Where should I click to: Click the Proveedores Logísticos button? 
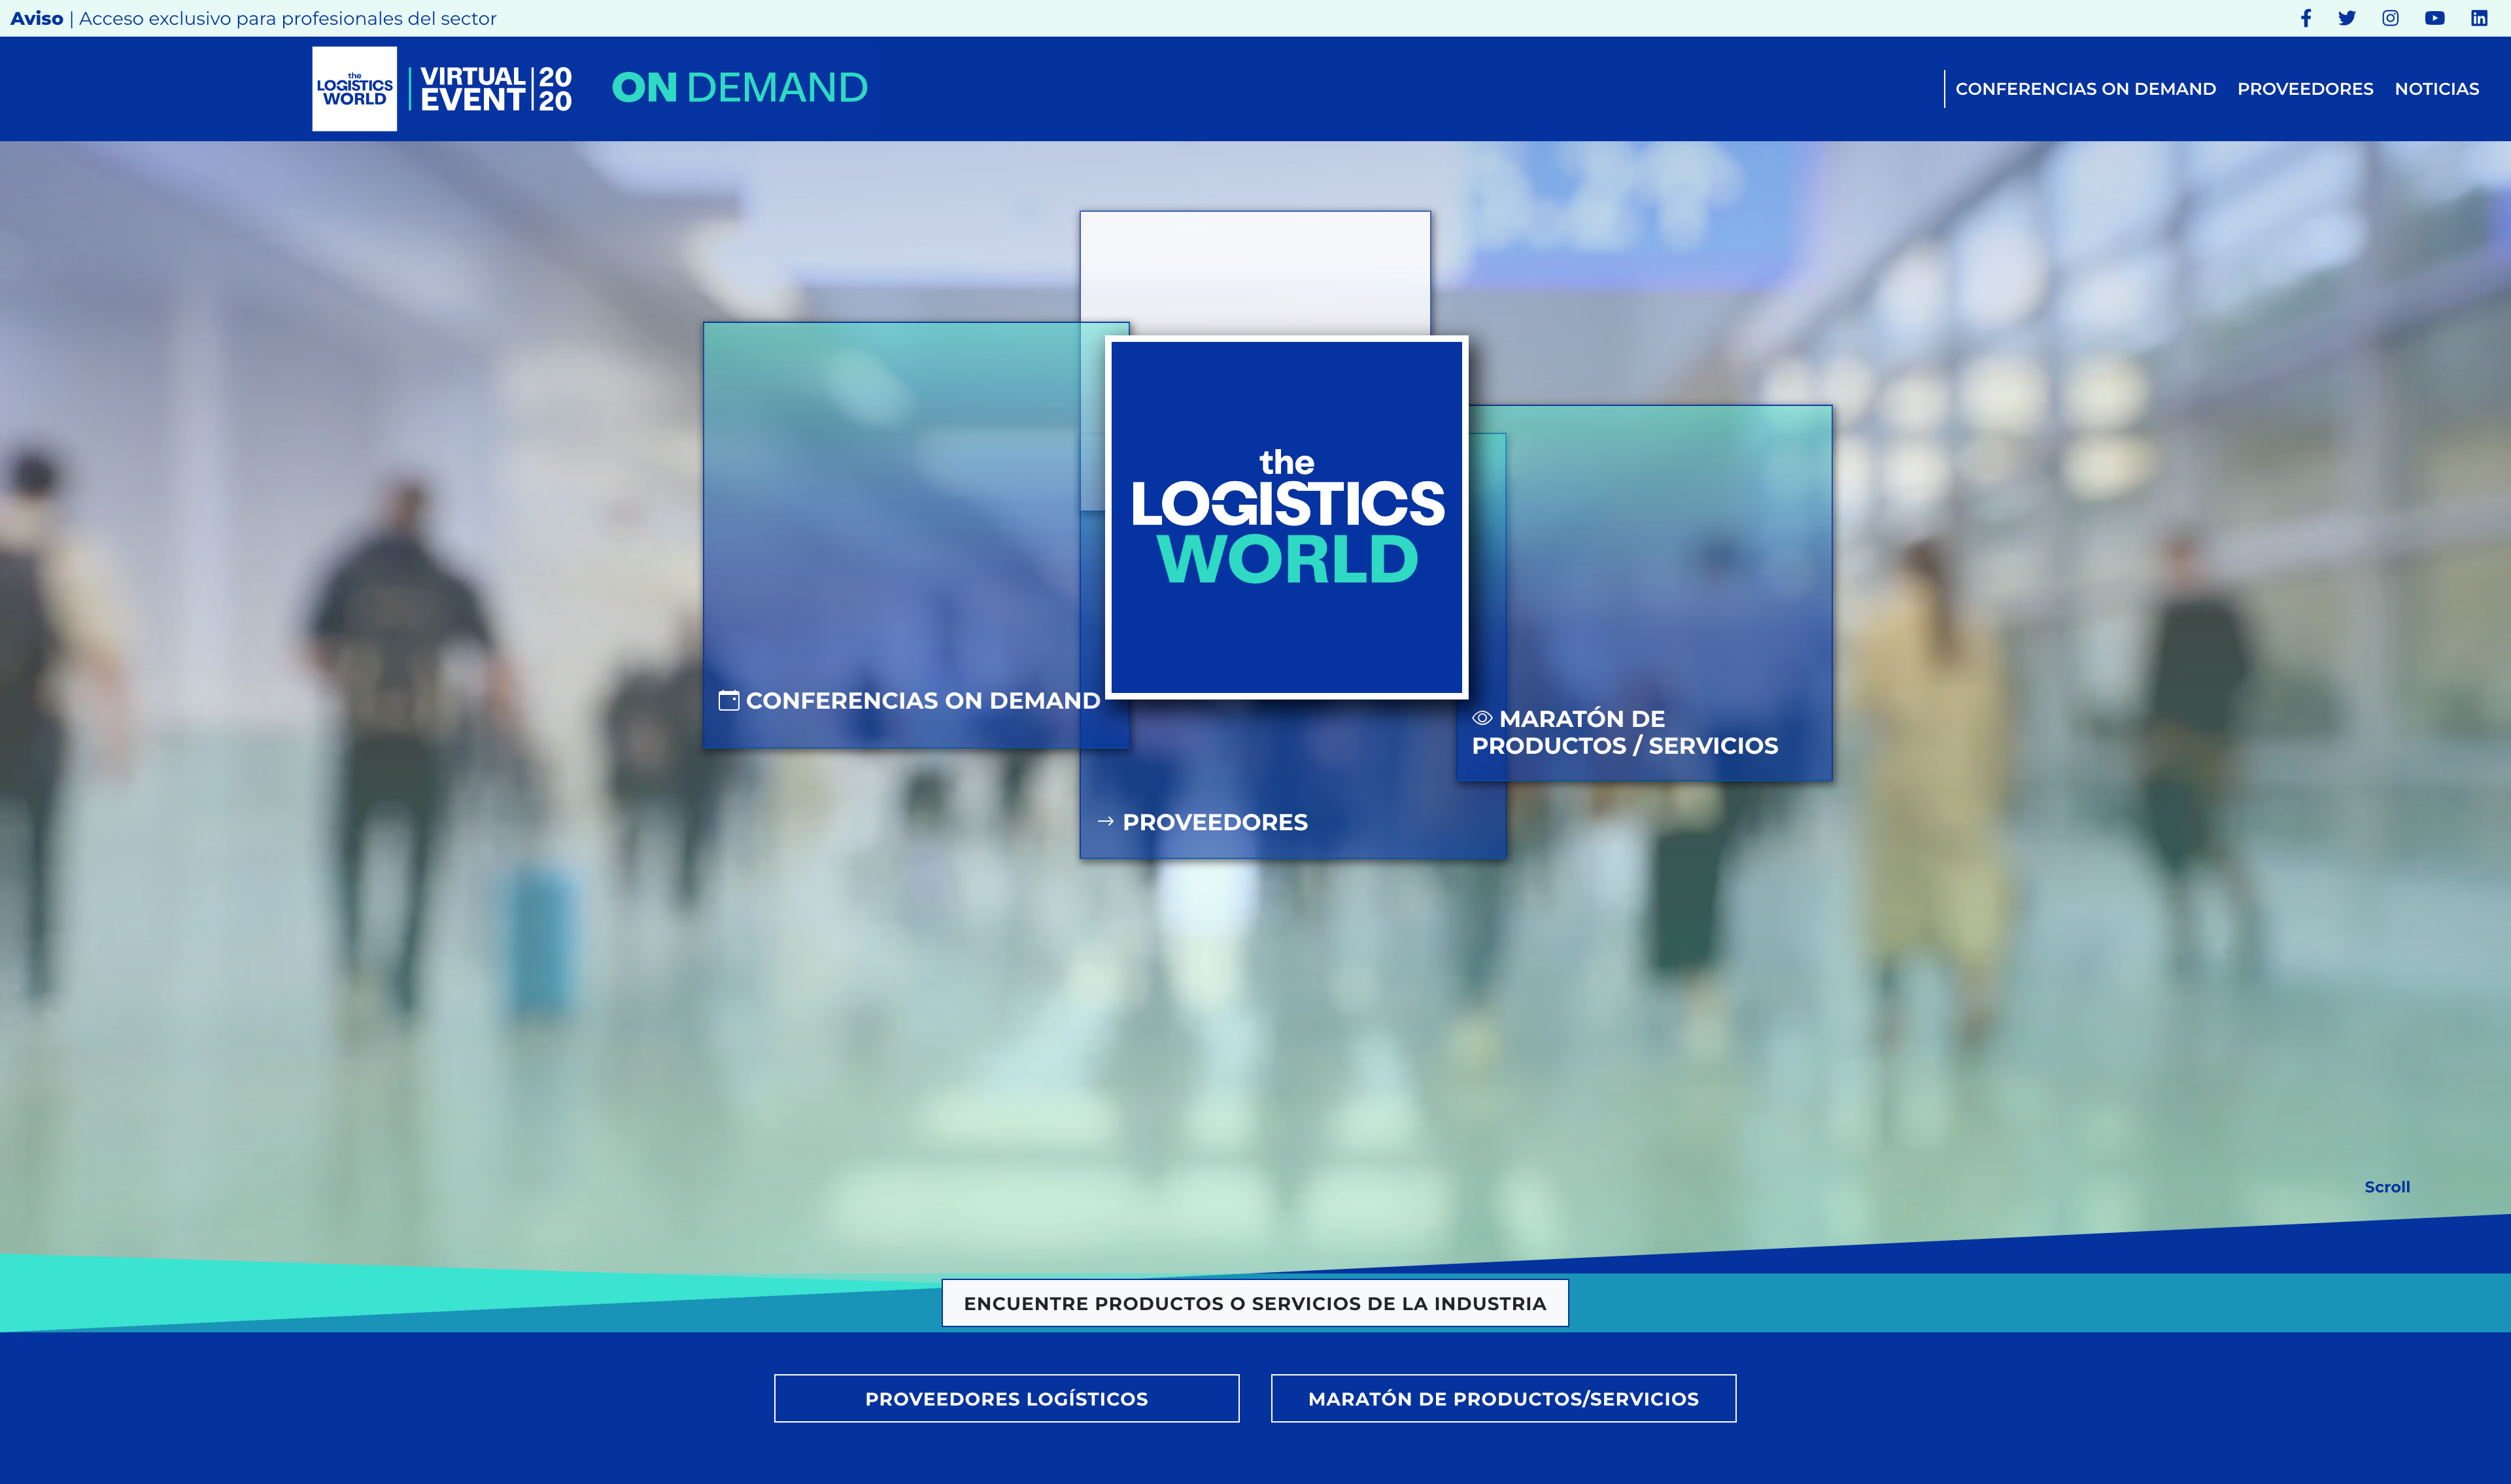[1006, 1398]
